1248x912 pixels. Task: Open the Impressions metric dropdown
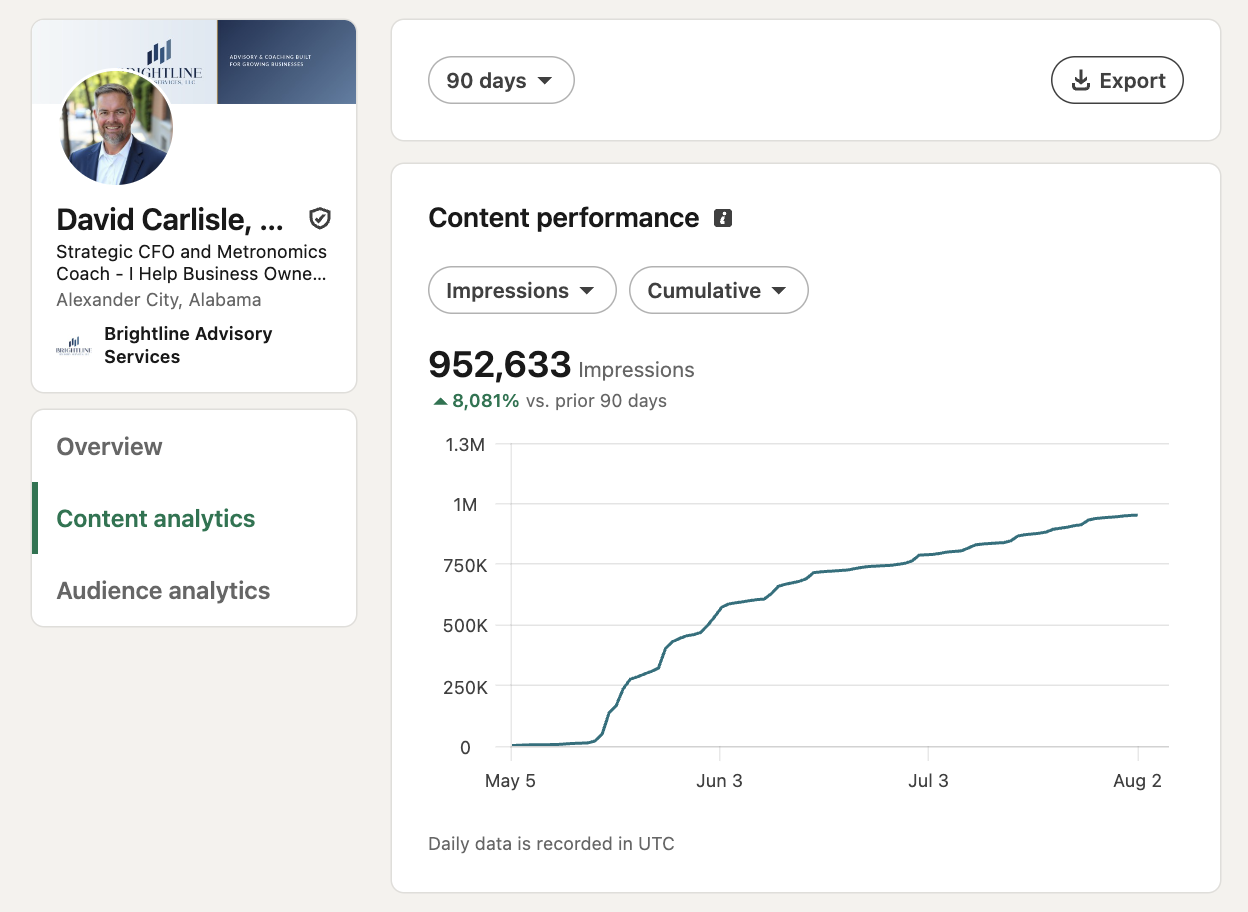click(x=522, y=290)
